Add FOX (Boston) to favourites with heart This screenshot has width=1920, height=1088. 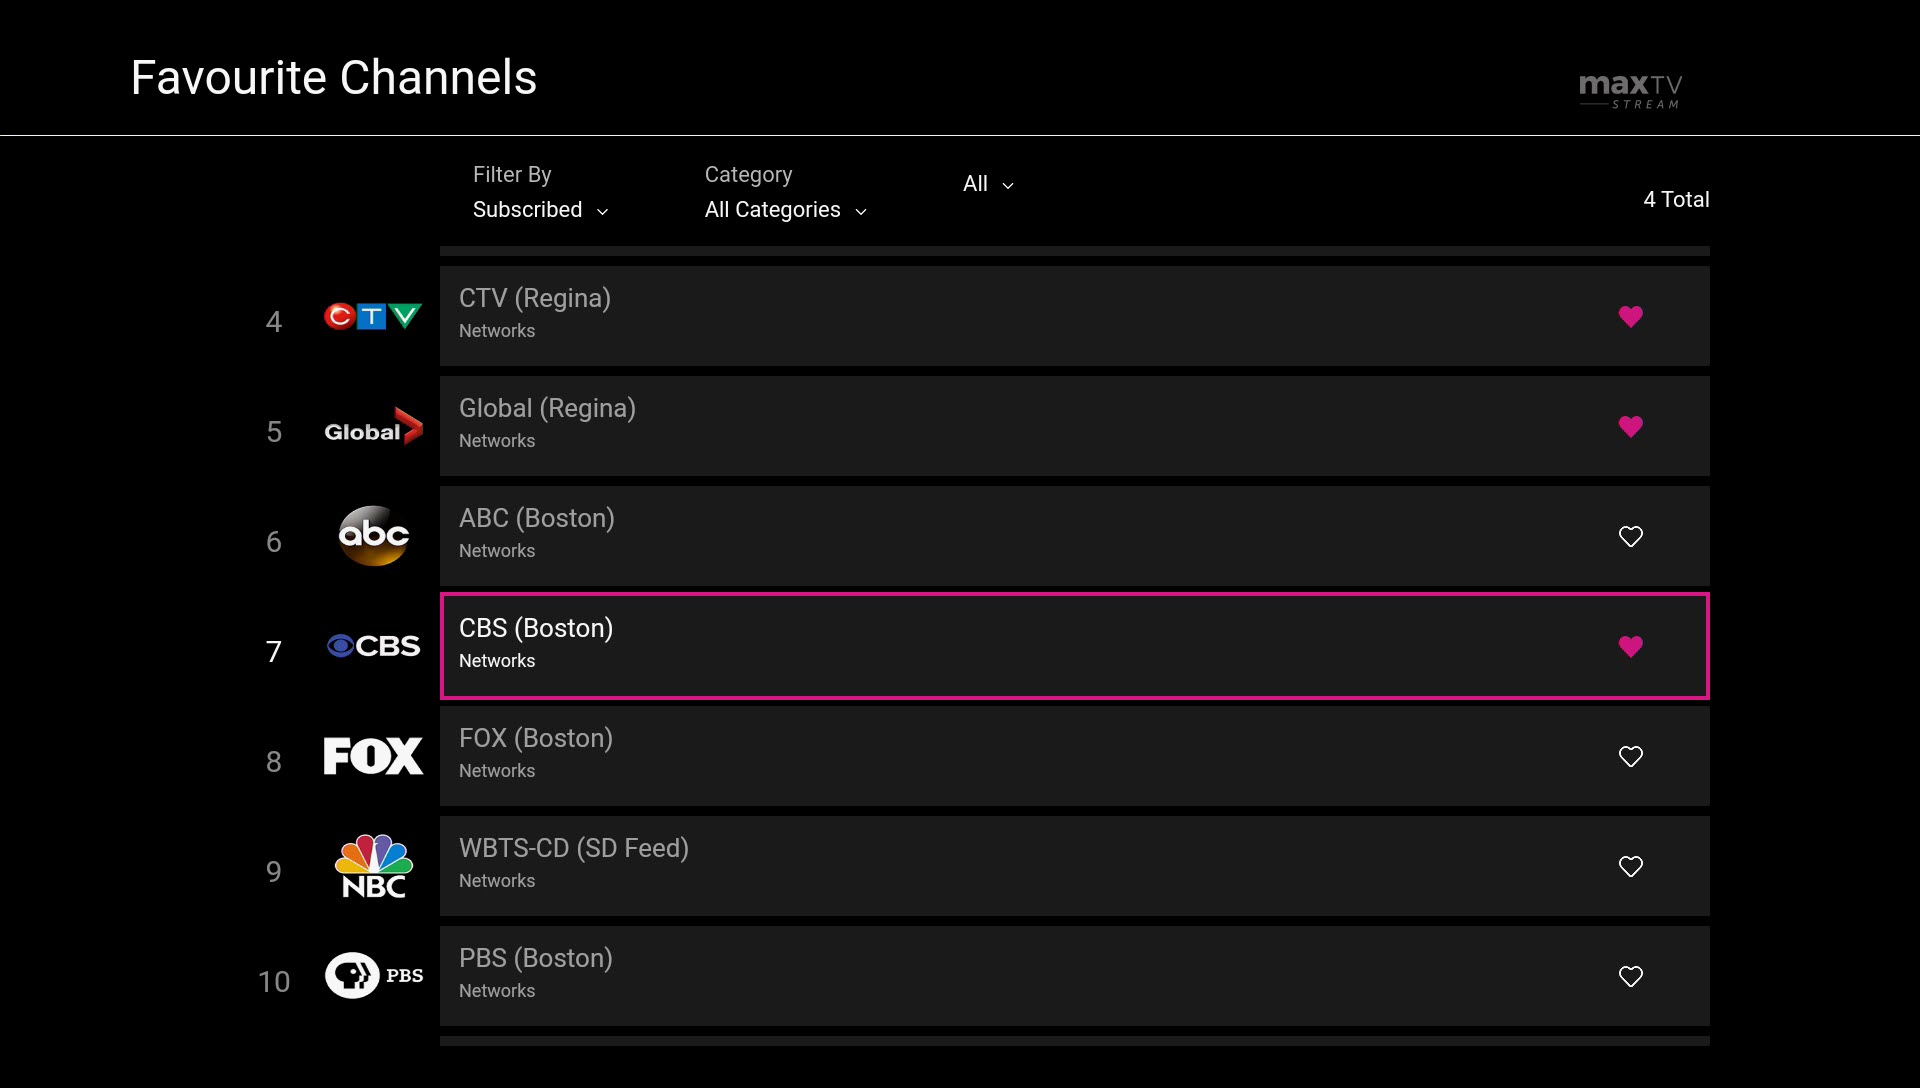pos(1630,757)
